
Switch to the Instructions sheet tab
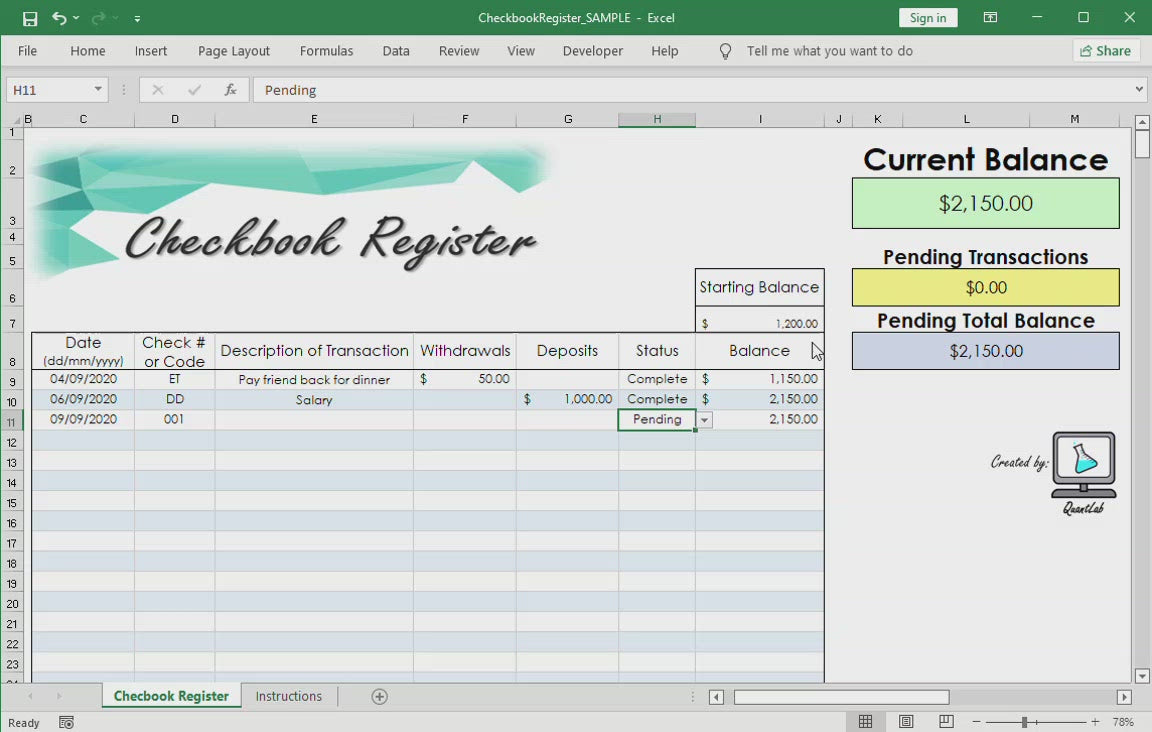(x=288, y=696)
